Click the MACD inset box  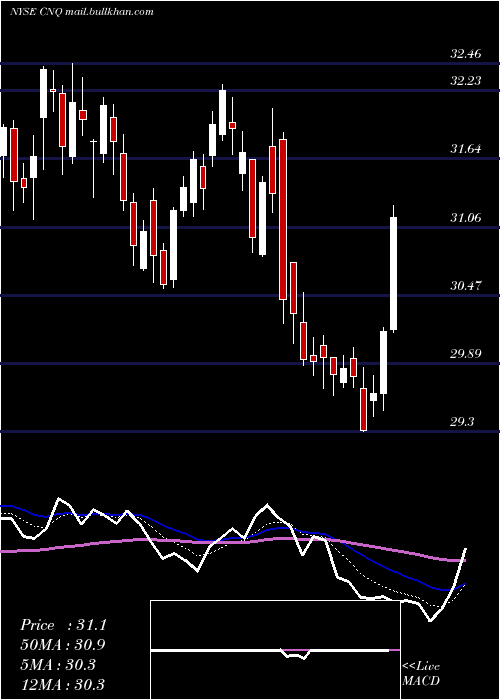(275, 650)
